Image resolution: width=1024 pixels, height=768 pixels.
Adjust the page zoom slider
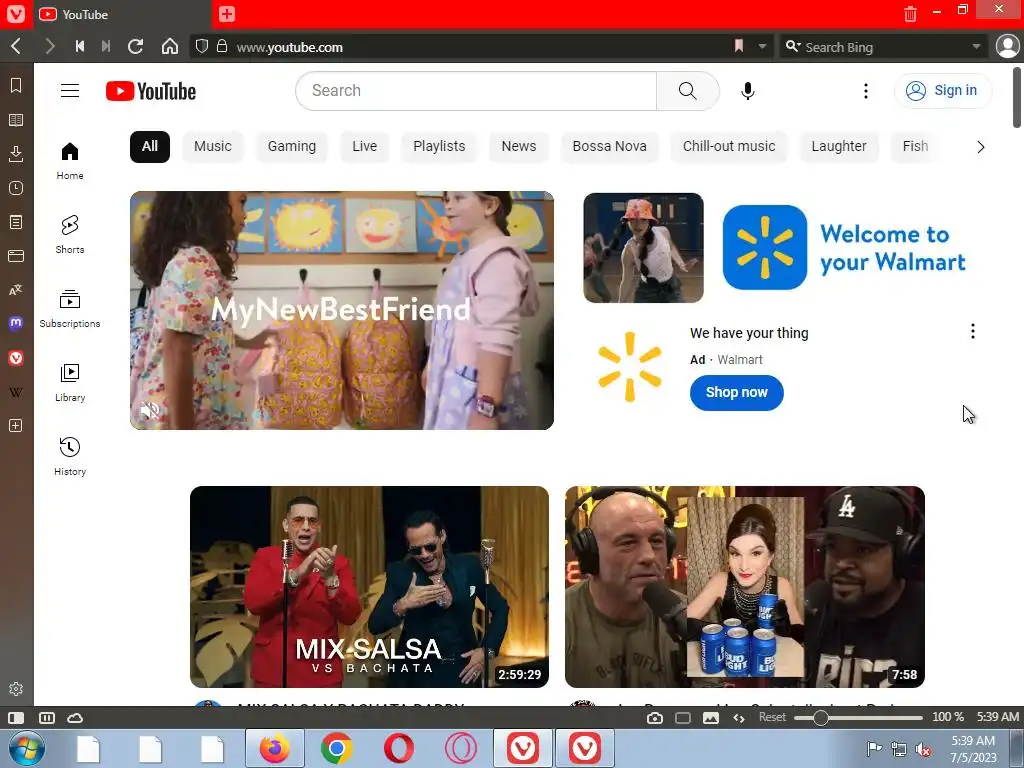pos(858,718)
